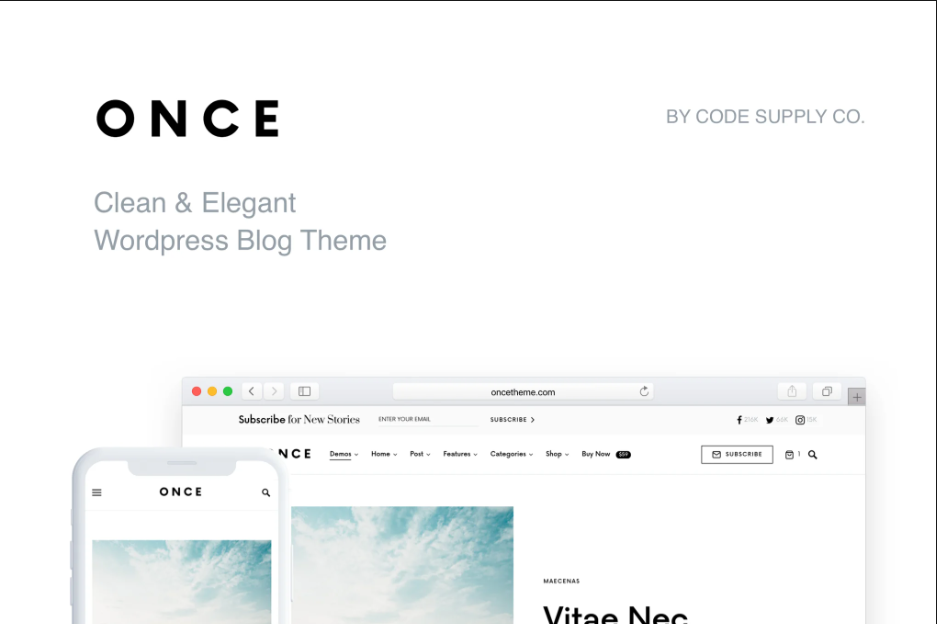Open the browser share icon

click(x=792, y=391)
